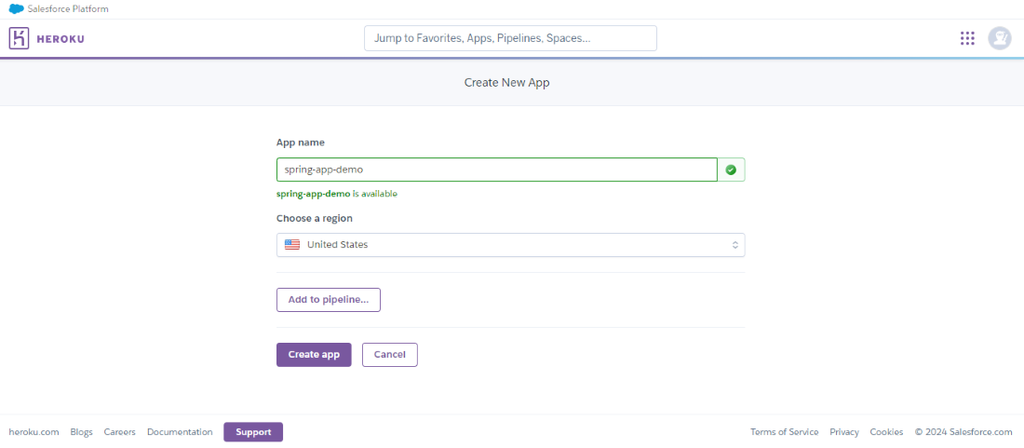
Task: Open the Careers footer link
Action: point(120,432)
